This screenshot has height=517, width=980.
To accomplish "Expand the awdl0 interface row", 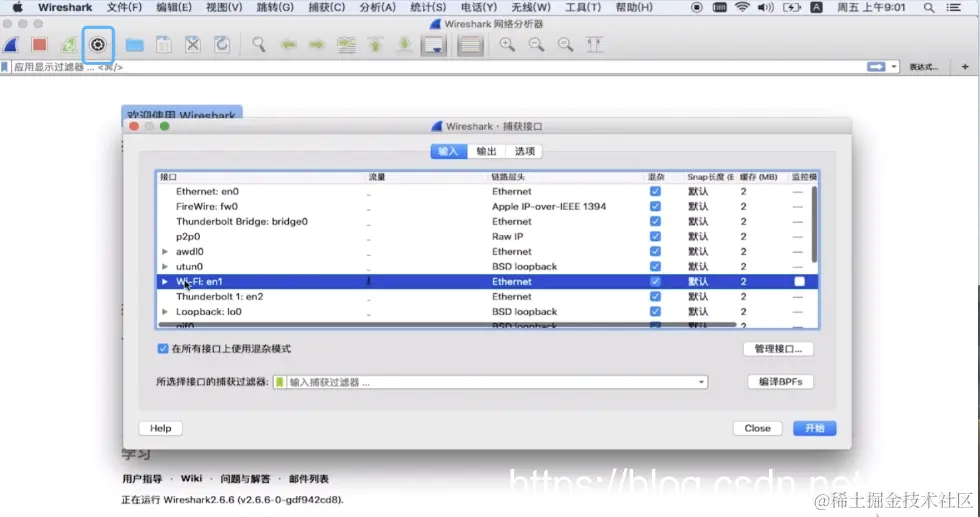I will point(165,251).
